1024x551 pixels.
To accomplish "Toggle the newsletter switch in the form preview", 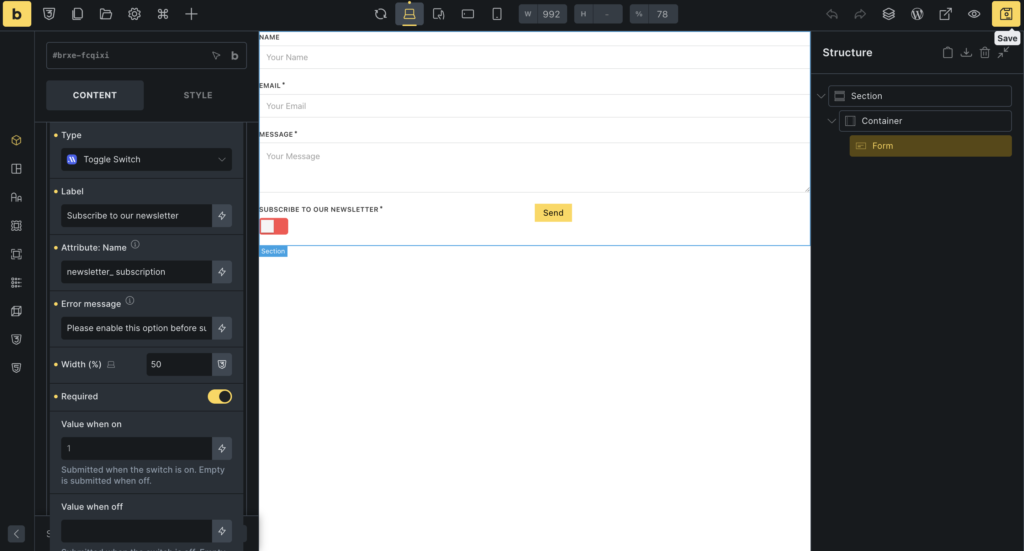I will click(274, 227).
